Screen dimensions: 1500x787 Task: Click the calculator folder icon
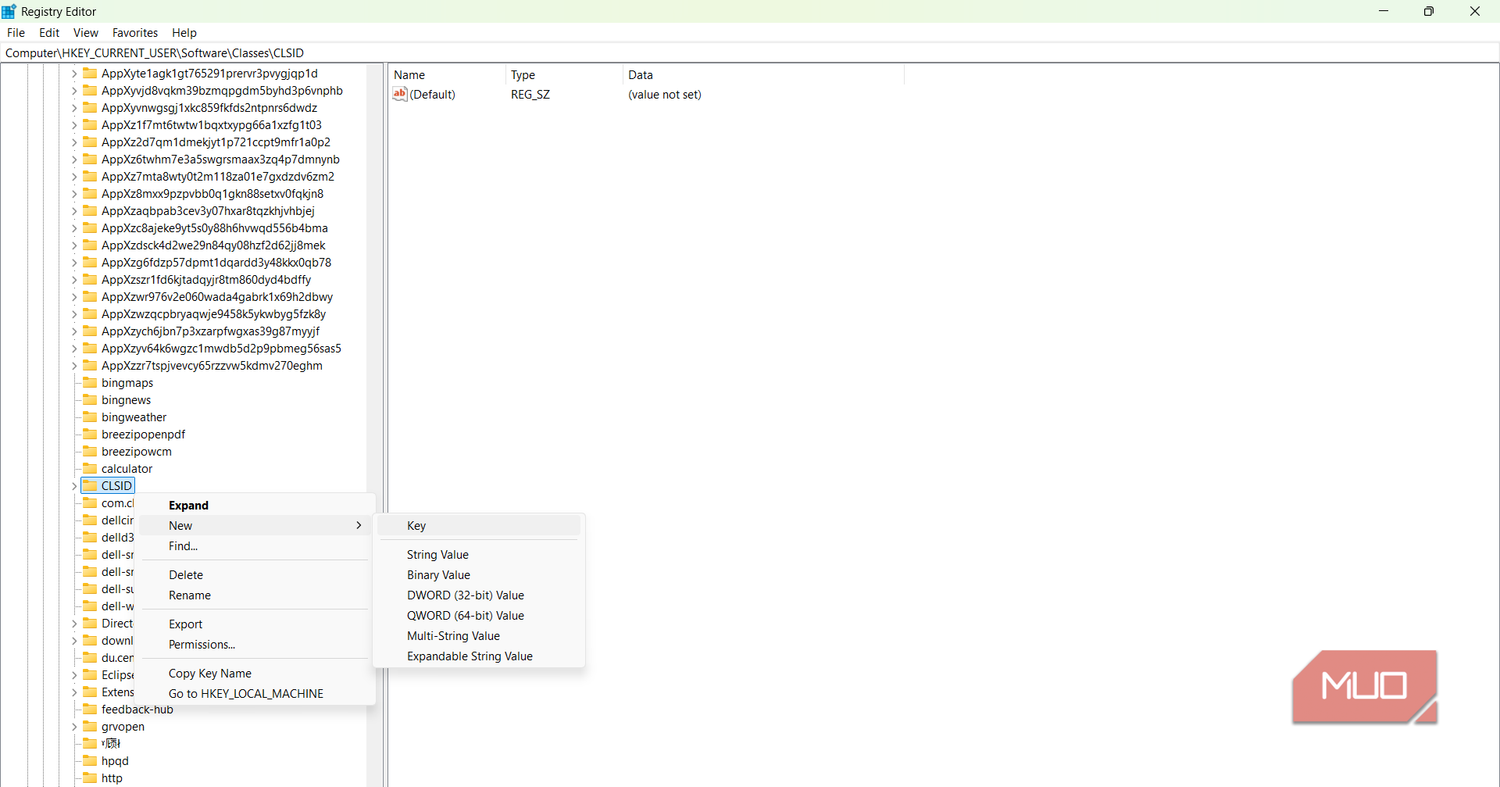89,468
